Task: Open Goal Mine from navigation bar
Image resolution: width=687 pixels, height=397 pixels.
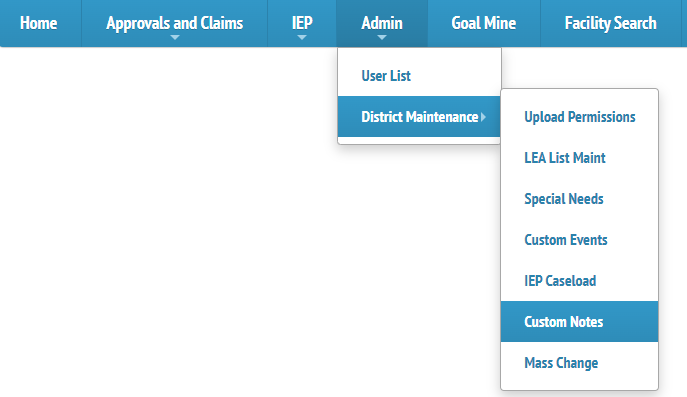Action: point(484,23)
